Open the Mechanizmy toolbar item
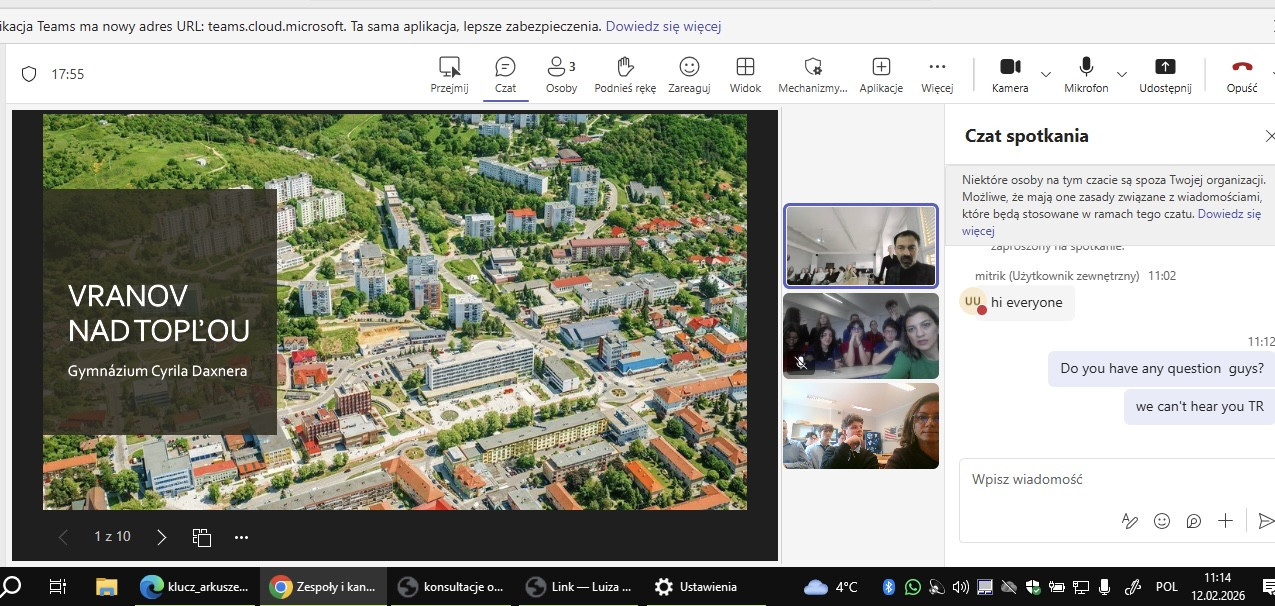Screen dimensions: 1275x606 coord(813,75)
